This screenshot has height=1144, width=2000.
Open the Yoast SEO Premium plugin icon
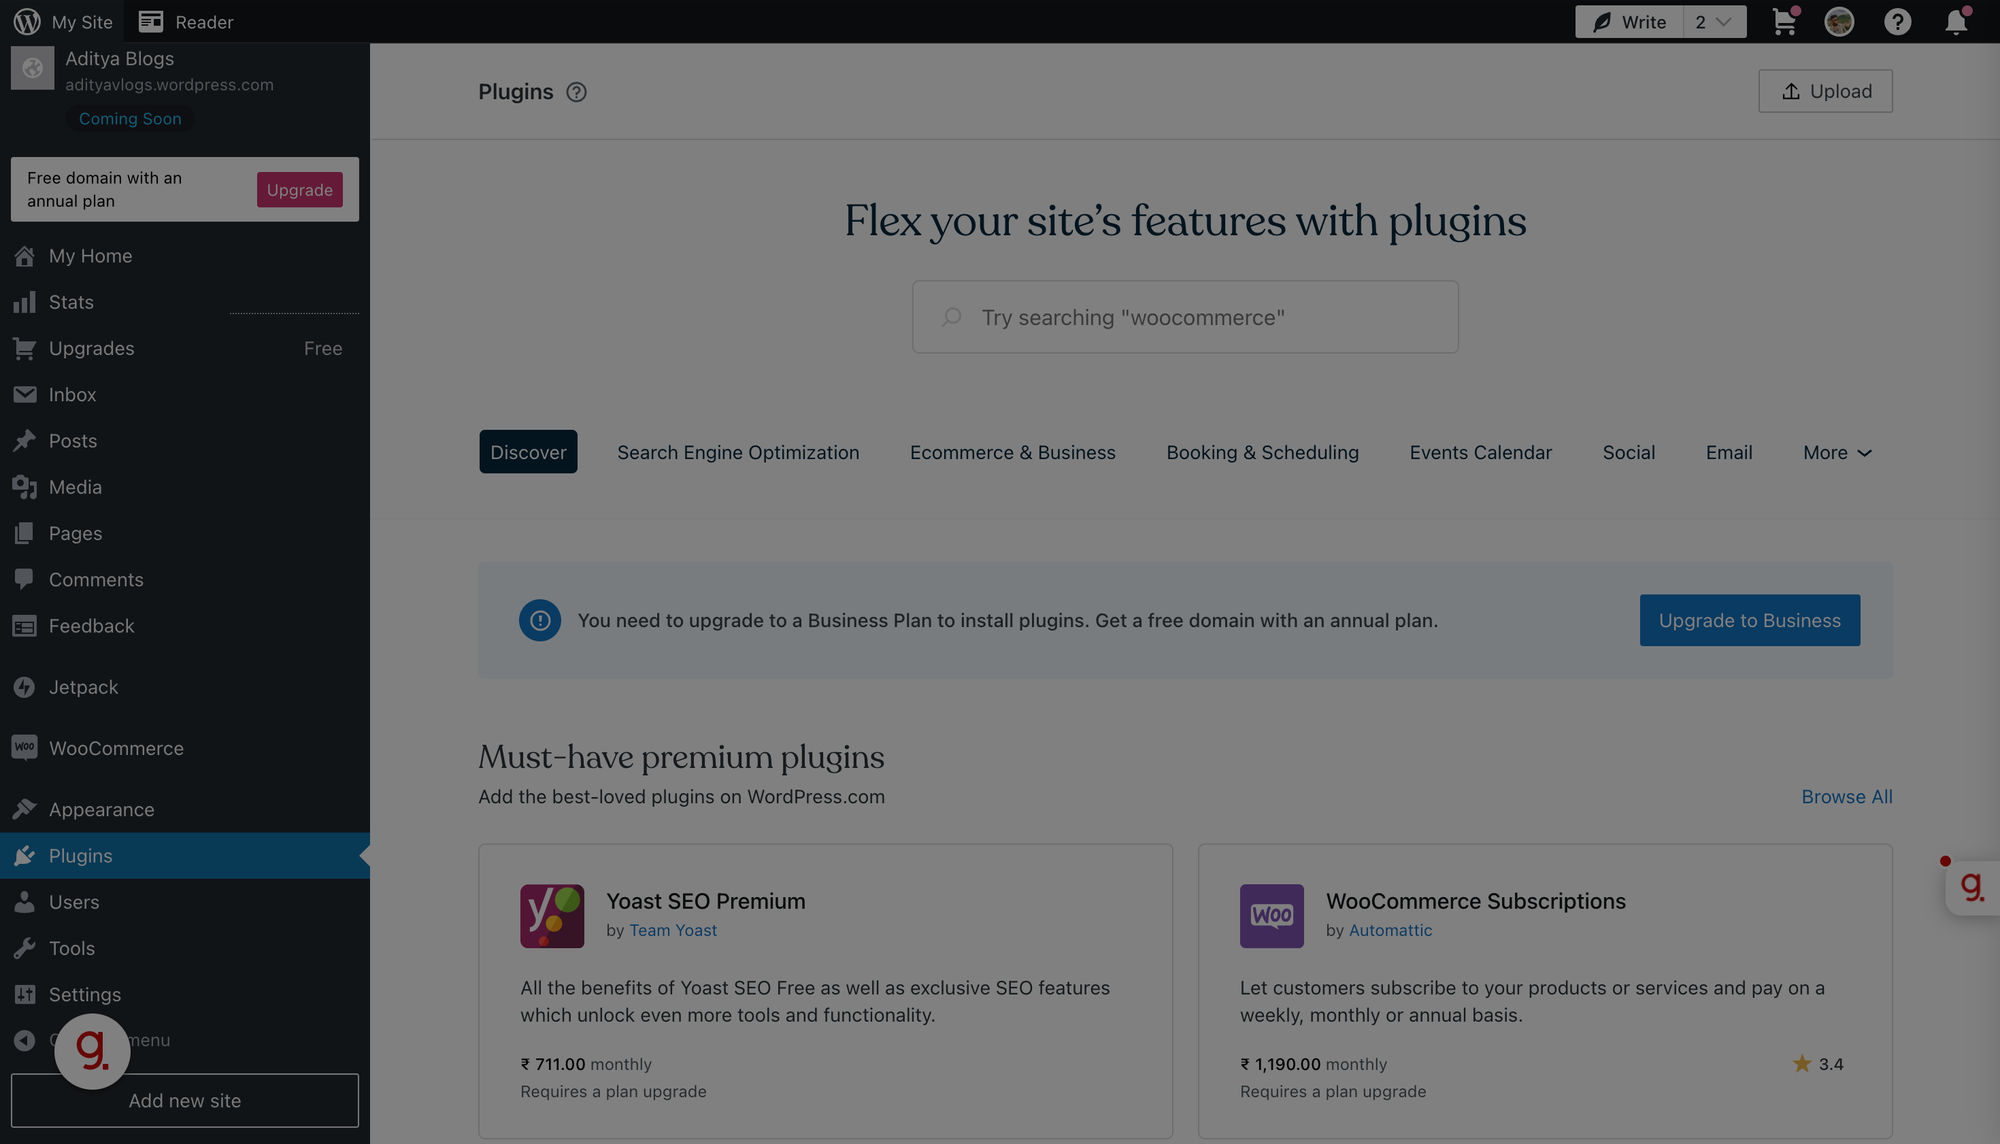point(552,916)
